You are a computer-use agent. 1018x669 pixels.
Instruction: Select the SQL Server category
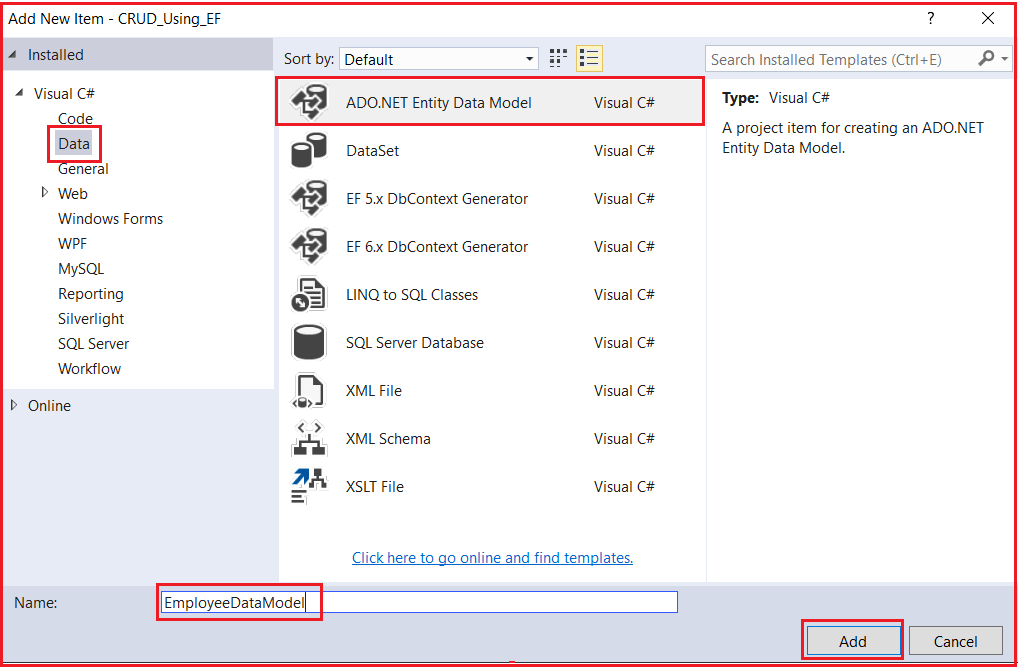[93, 344]
